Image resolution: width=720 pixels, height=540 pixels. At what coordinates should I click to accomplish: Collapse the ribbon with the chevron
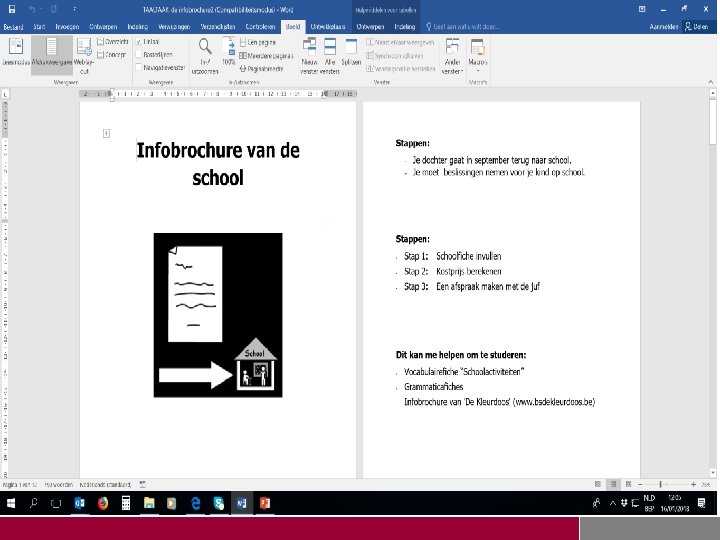click(711, 82)
